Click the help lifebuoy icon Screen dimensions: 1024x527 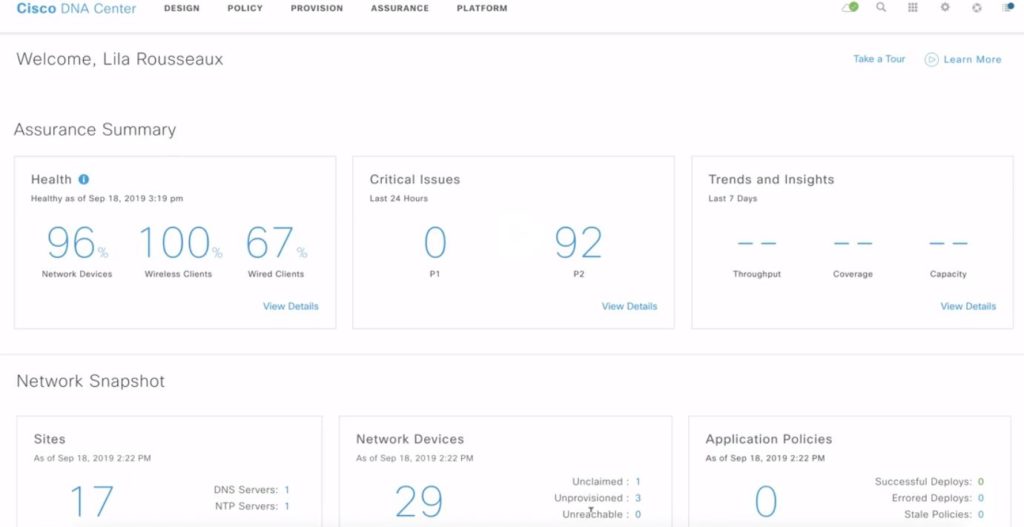[x=977, y=8]
